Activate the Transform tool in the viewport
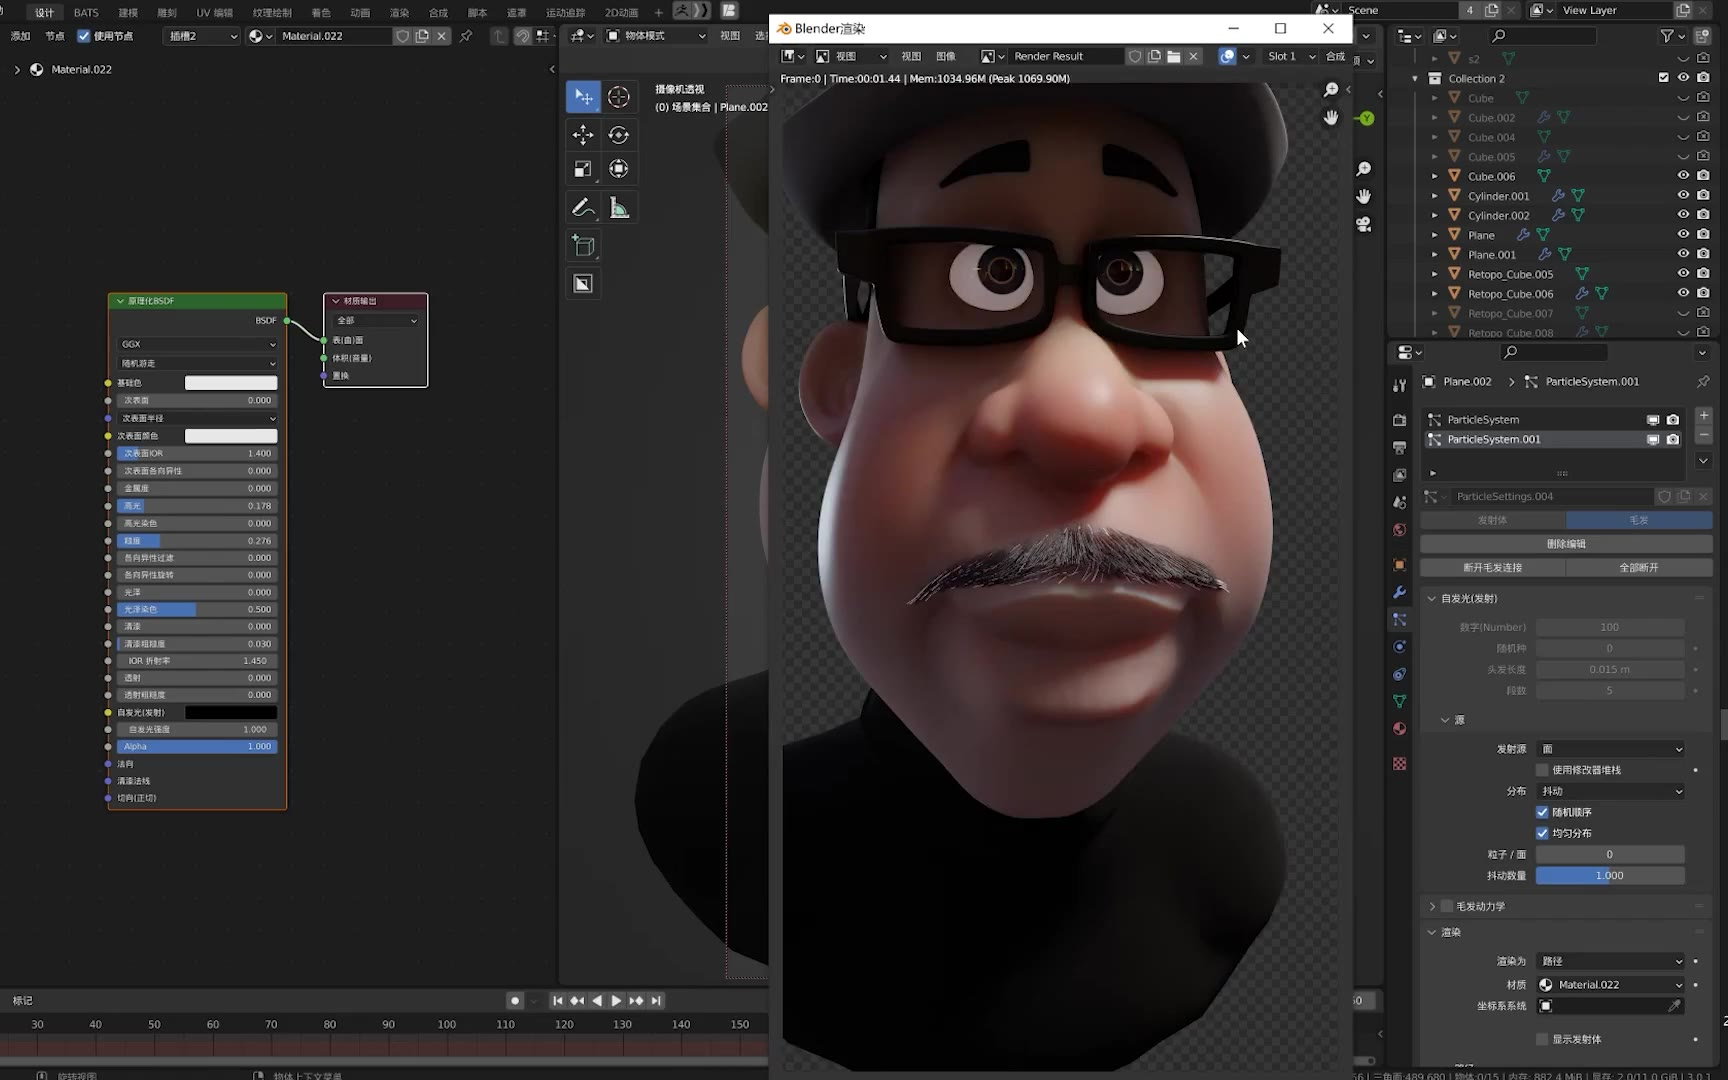Viewport: 1728px width, 1080px height. [x=619, y=169]
